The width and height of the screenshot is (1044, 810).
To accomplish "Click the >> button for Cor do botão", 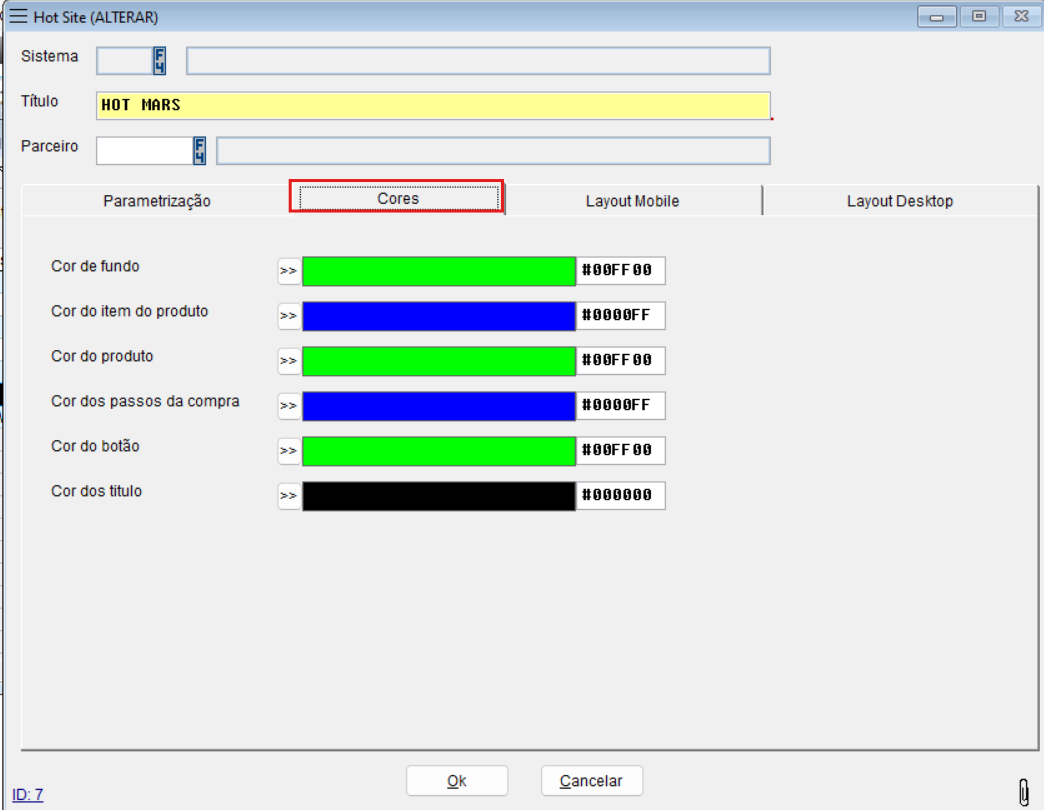I will tap(289, 451).
